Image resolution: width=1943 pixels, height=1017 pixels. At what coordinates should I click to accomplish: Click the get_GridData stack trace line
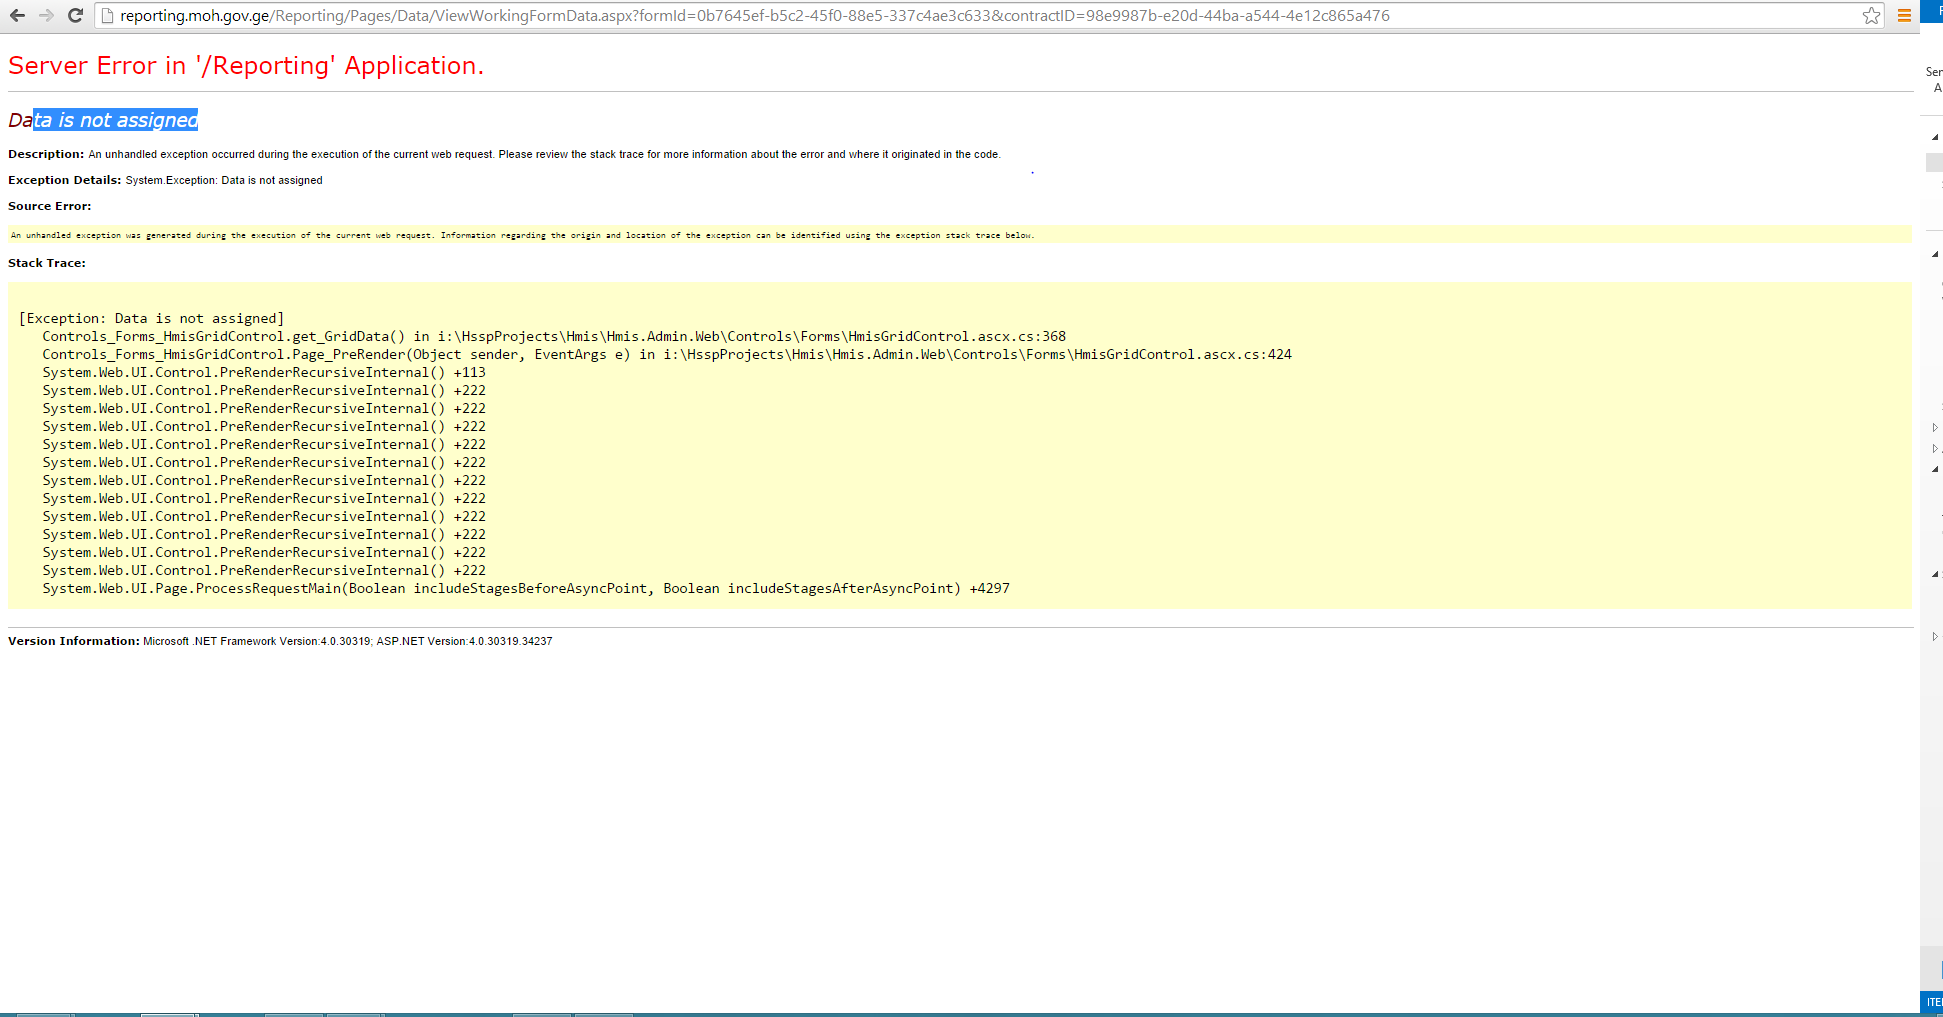553,337
